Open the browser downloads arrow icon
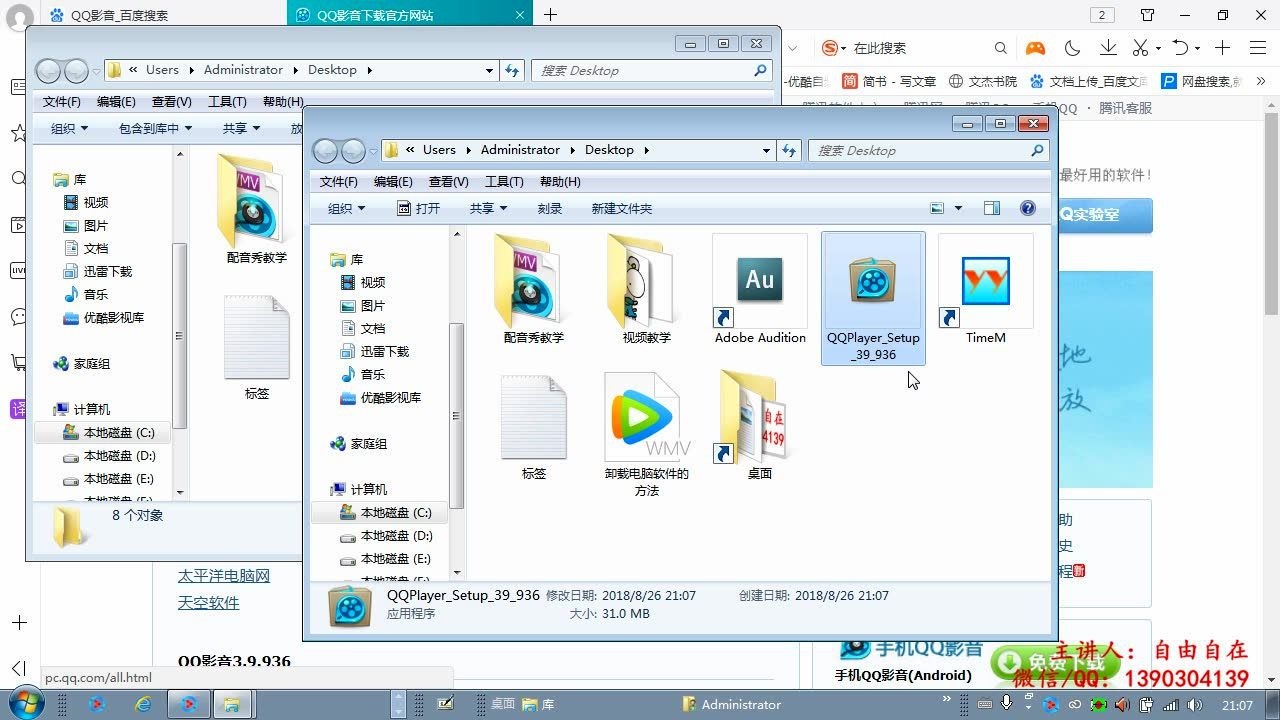1280x720 pixels. 1108,48
